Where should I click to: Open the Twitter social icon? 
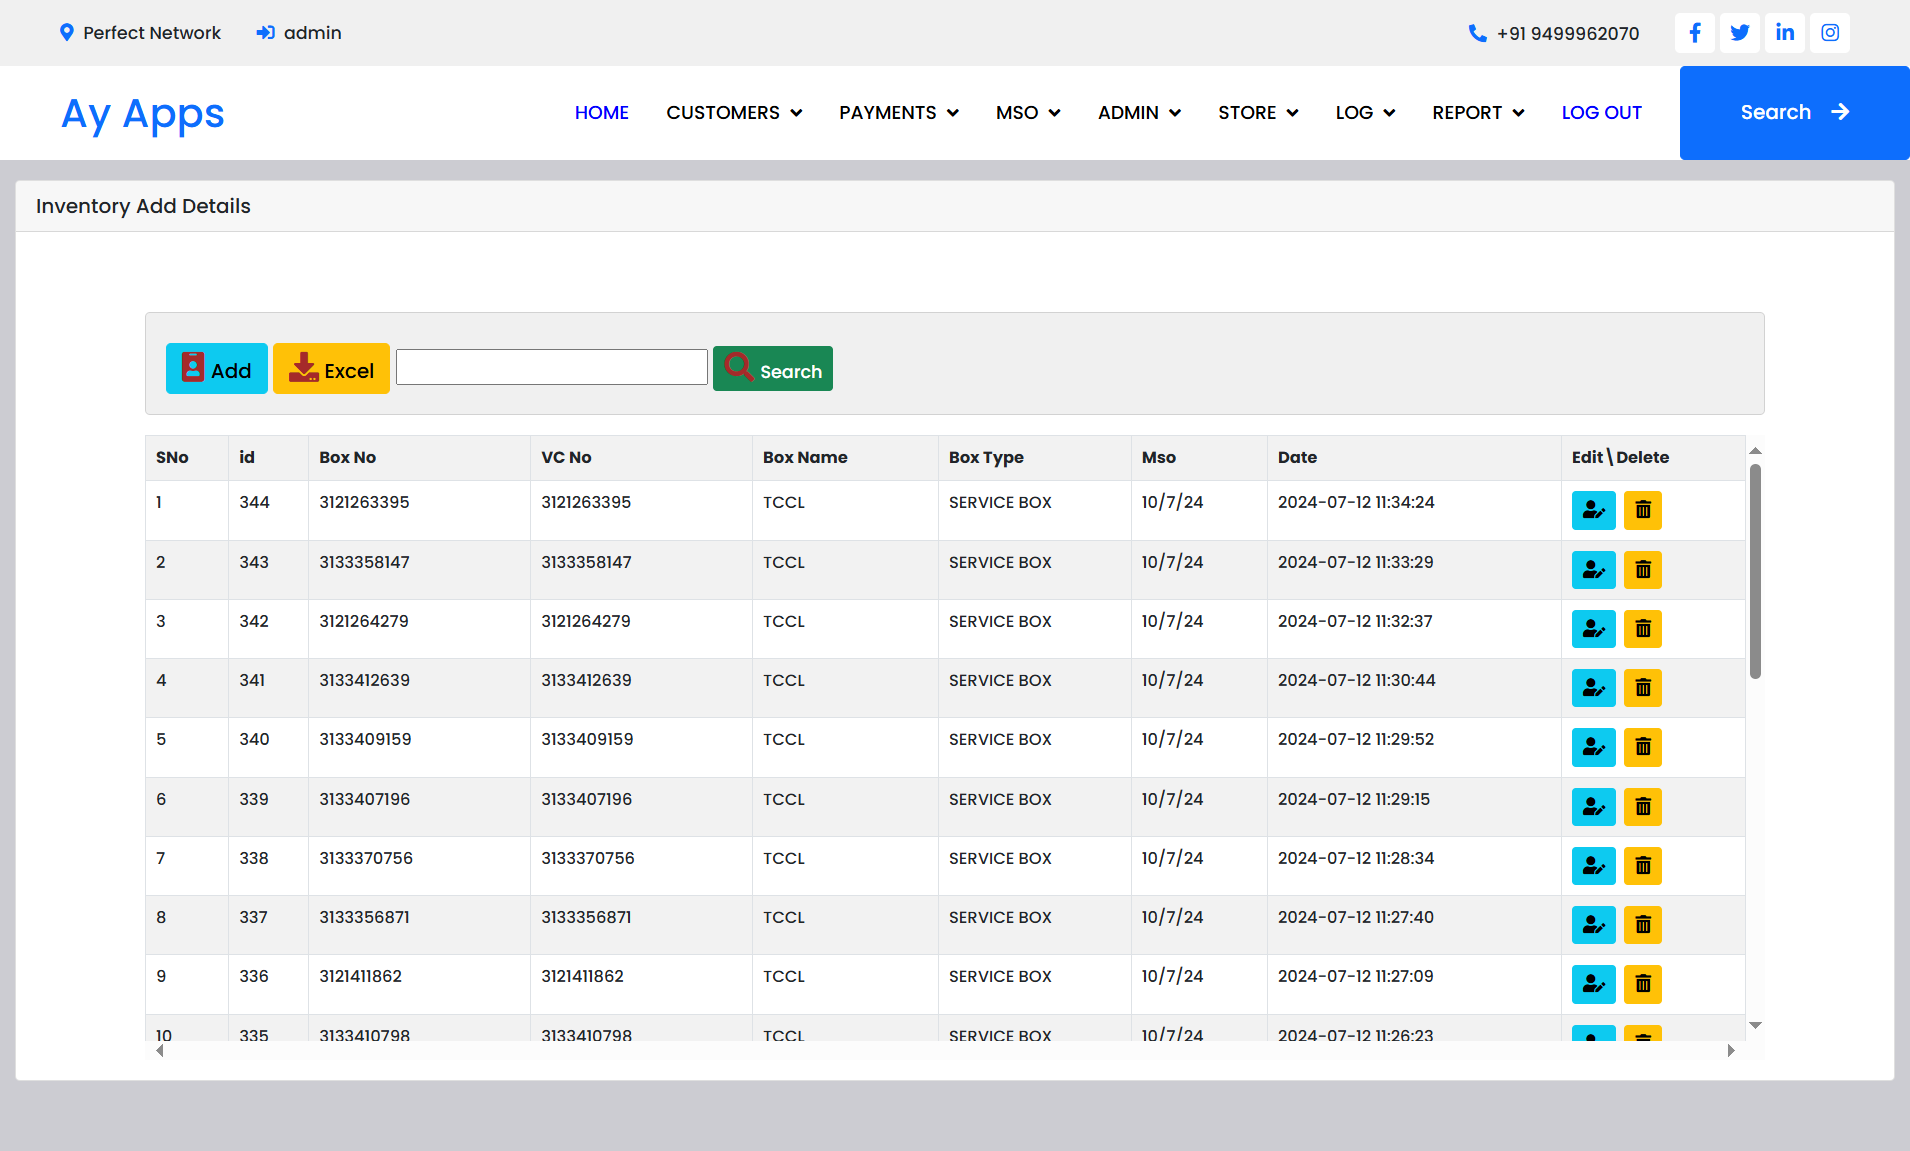click(x=1740, y=33)
